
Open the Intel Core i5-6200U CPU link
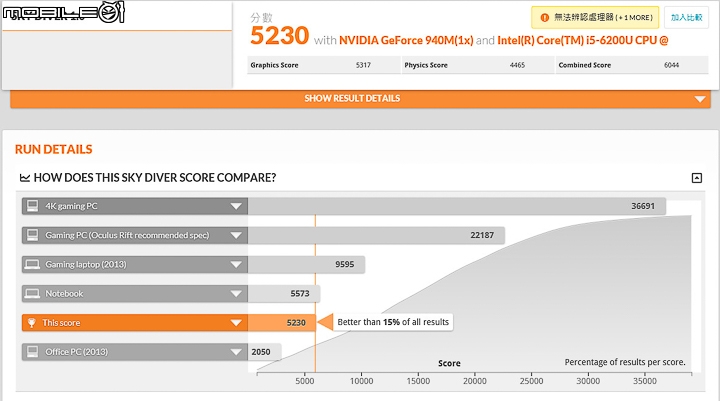point(582,40)
